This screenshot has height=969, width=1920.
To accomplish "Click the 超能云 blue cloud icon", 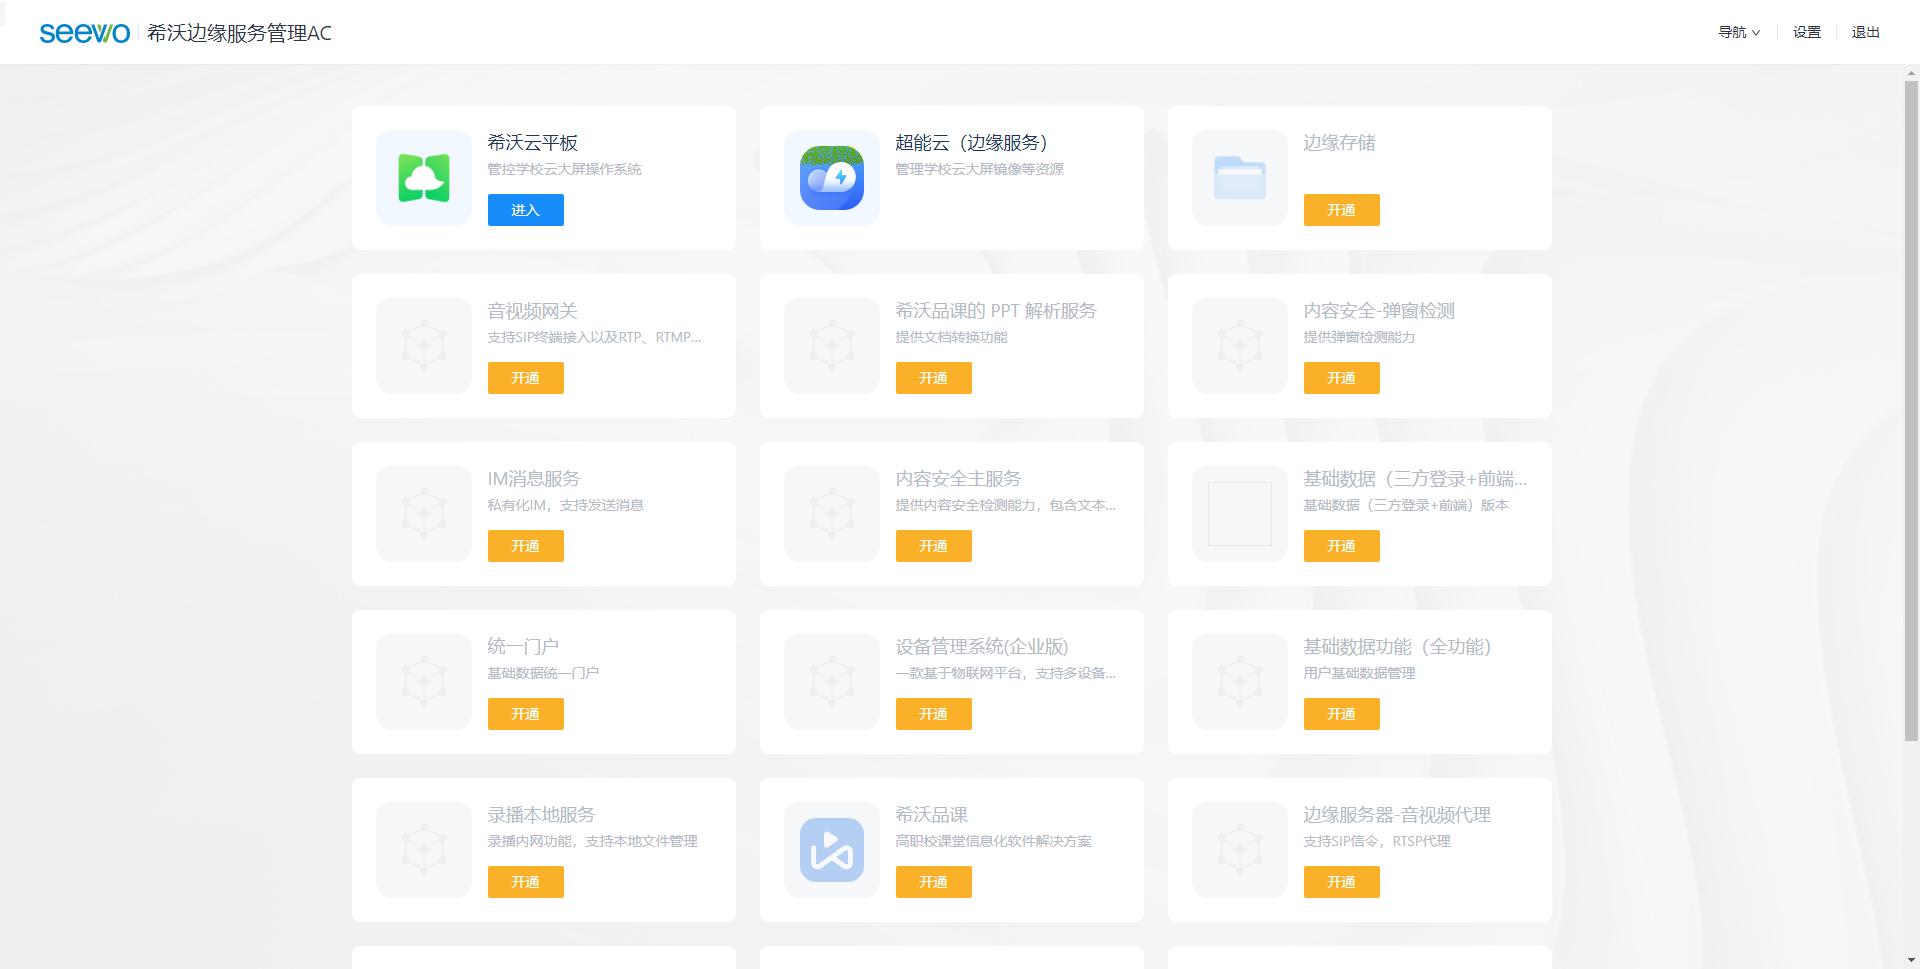I will coord(832,178).
